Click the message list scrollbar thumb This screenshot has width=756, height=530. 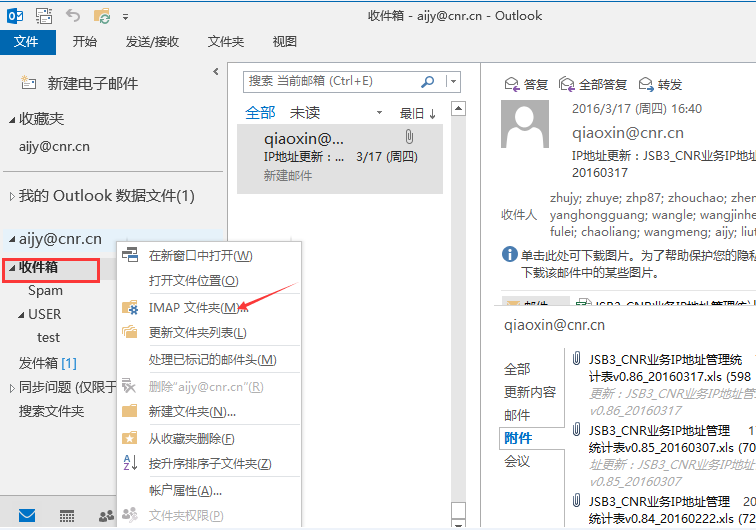pyautogui.click(x=458, y=510)
